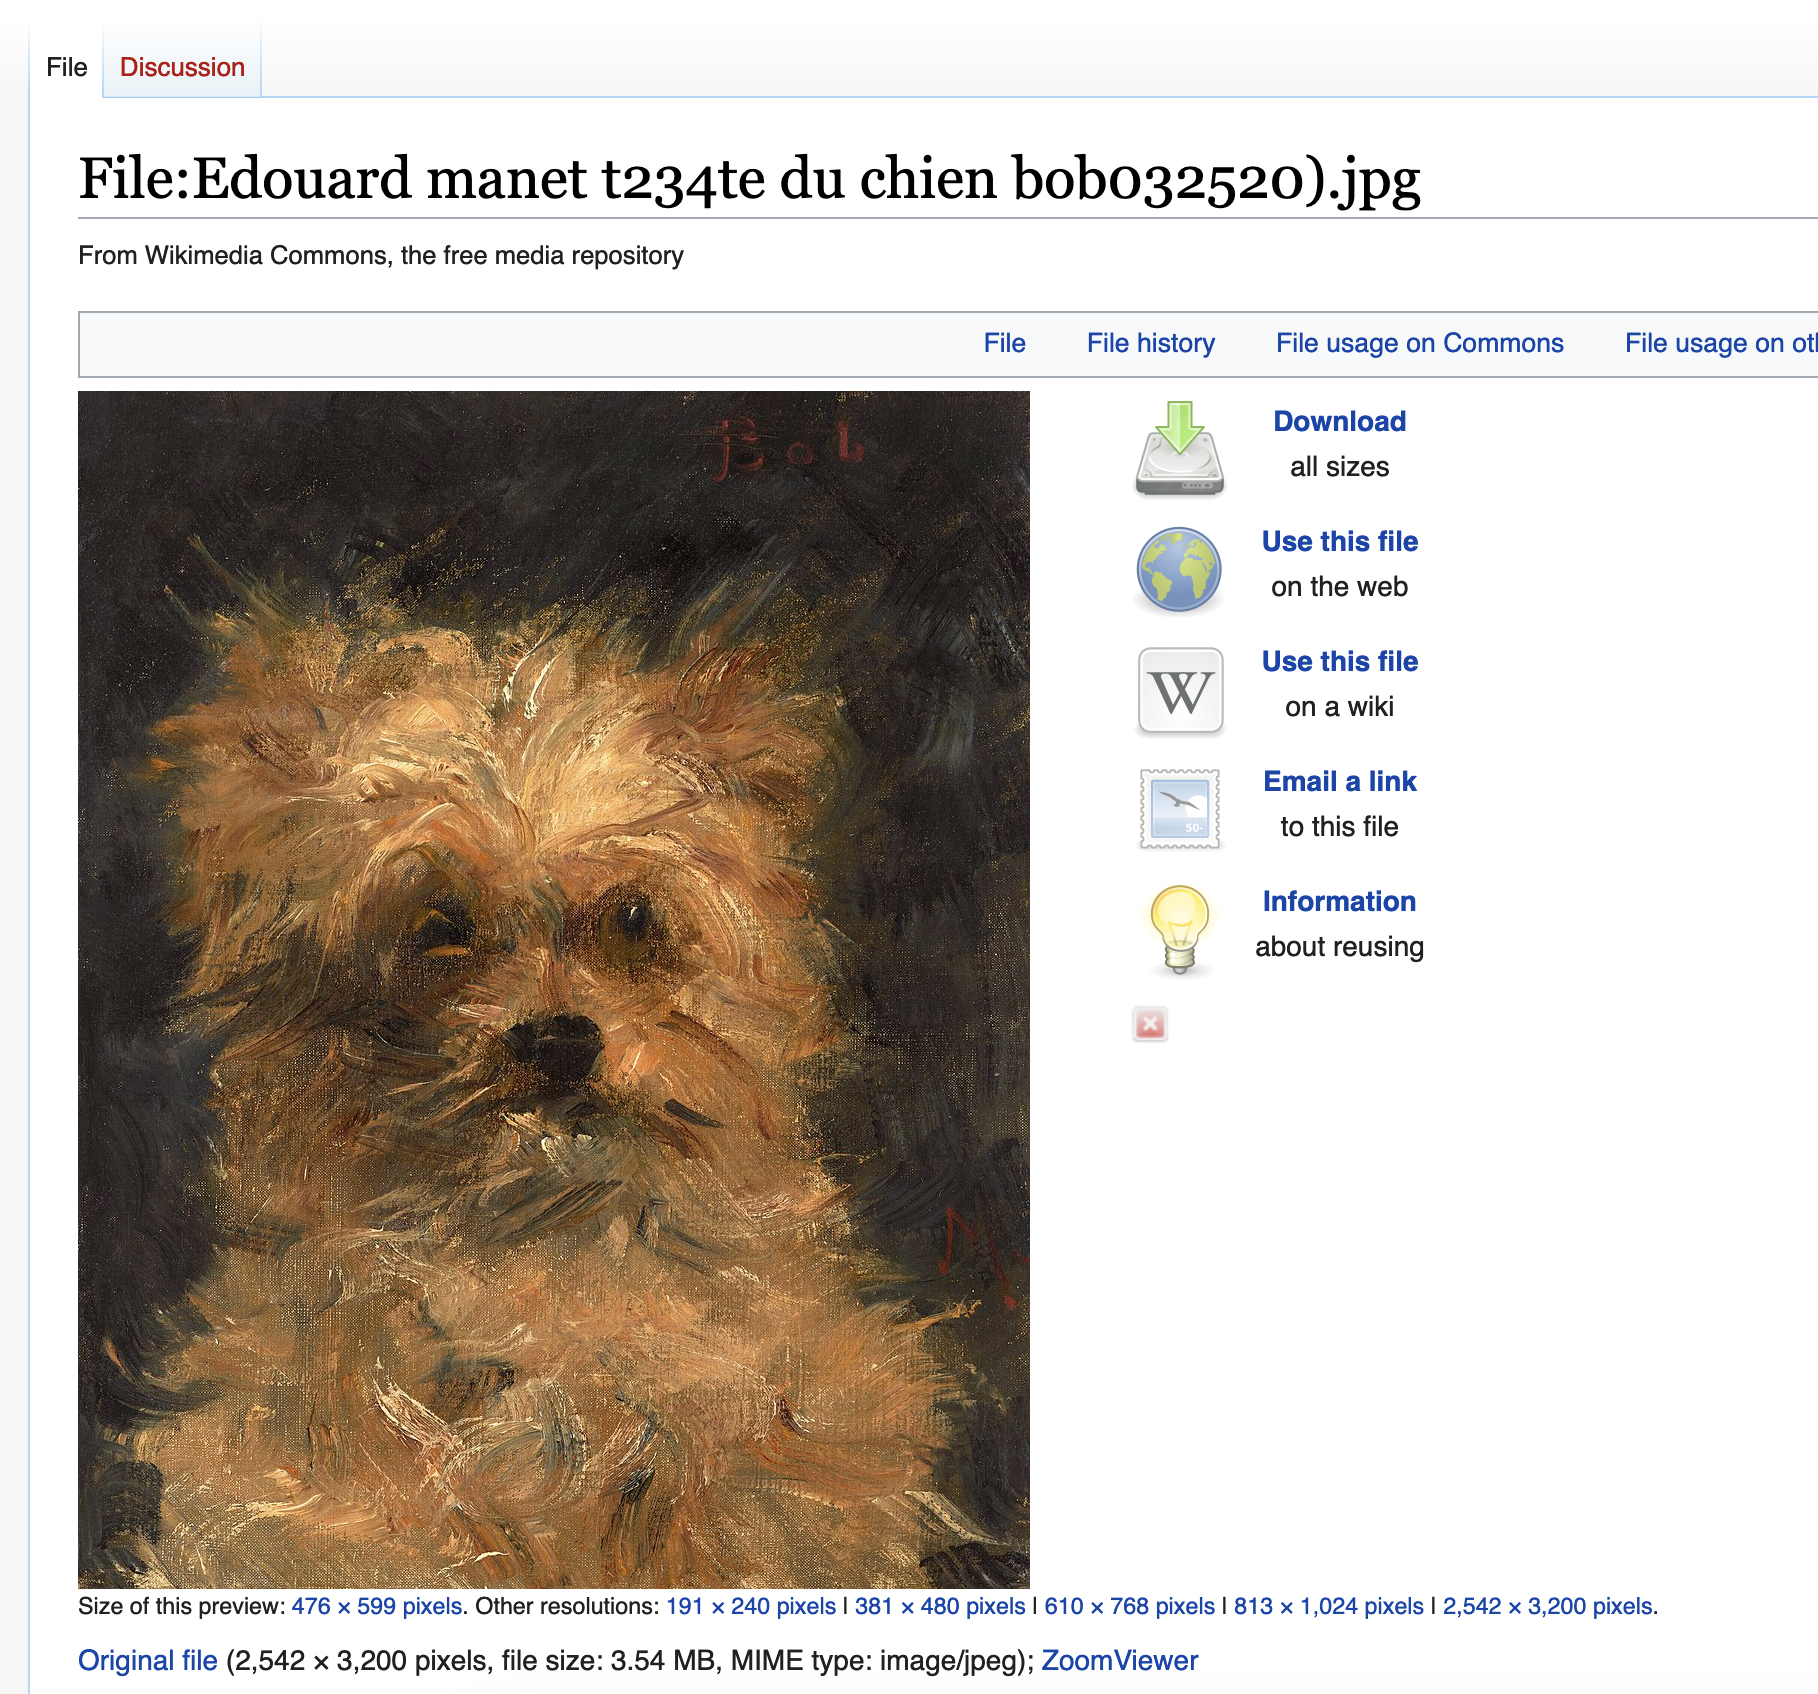The width and height of the screenshot is (1818, 1694).
Task: Jump to File section in navigation bar
Action: click(1004, 343)
